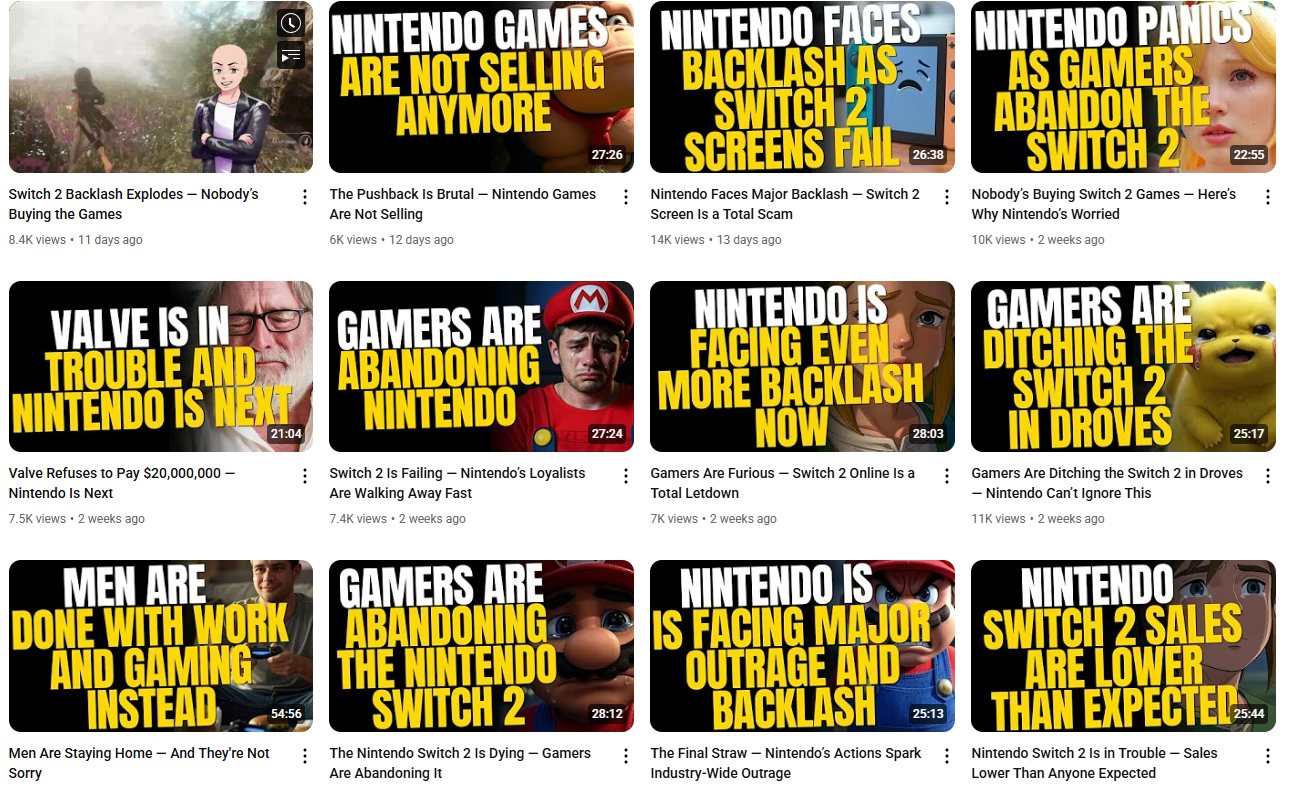The height and width of the screenshot is (785, 1289).
Task: Click title 'Nintendo Faces Major Backlash — Switch 2 Screen'
Action: pyautogui.click(x=785, y=204)
